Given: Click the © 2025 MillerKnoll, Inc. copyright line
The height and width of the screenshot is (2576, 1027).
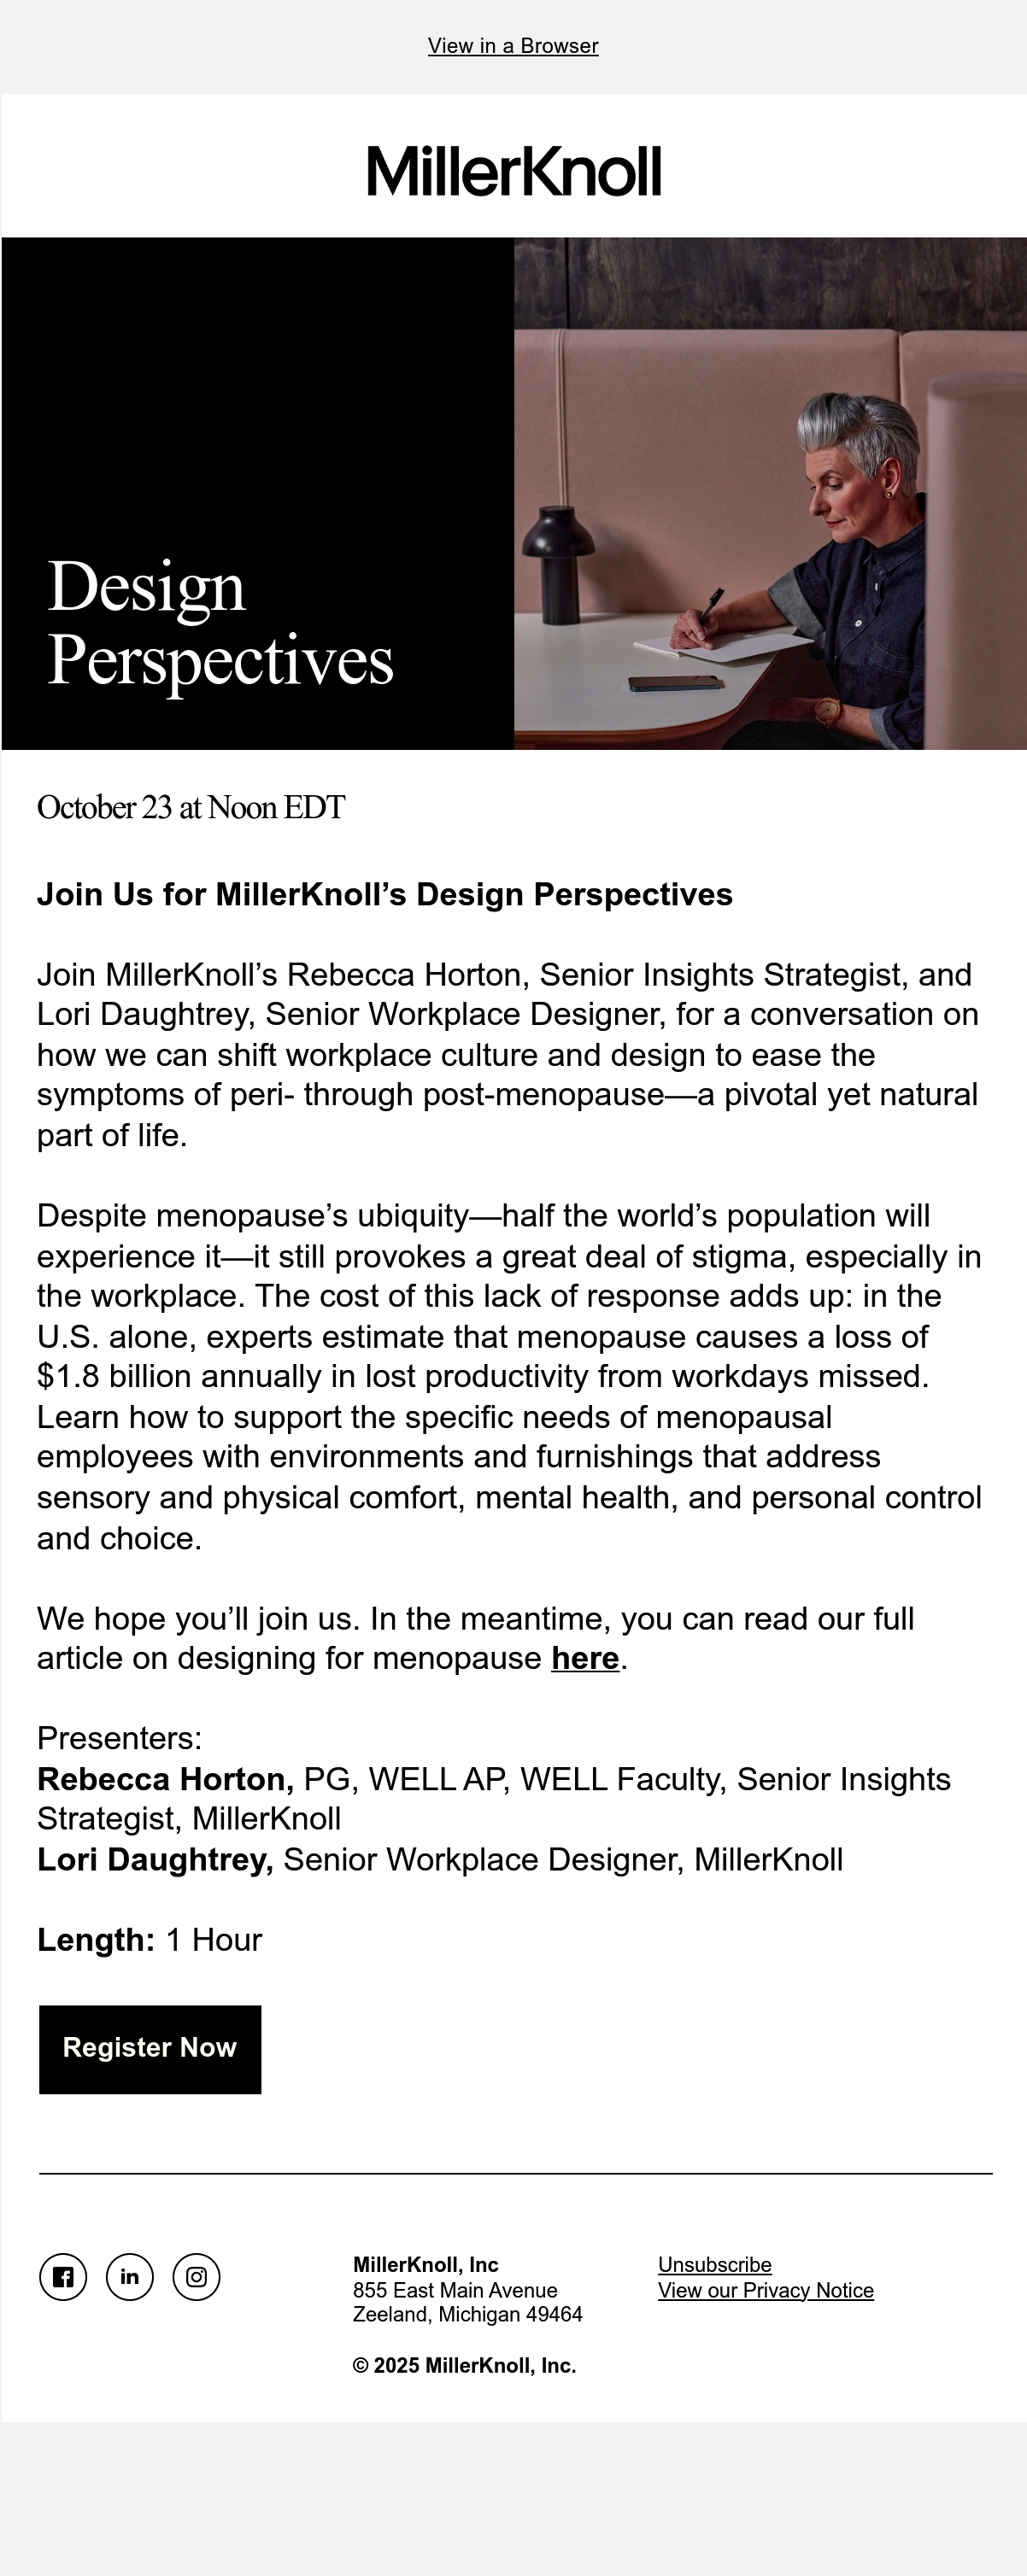Looking at the screenshot, I should click(464, 2365).
